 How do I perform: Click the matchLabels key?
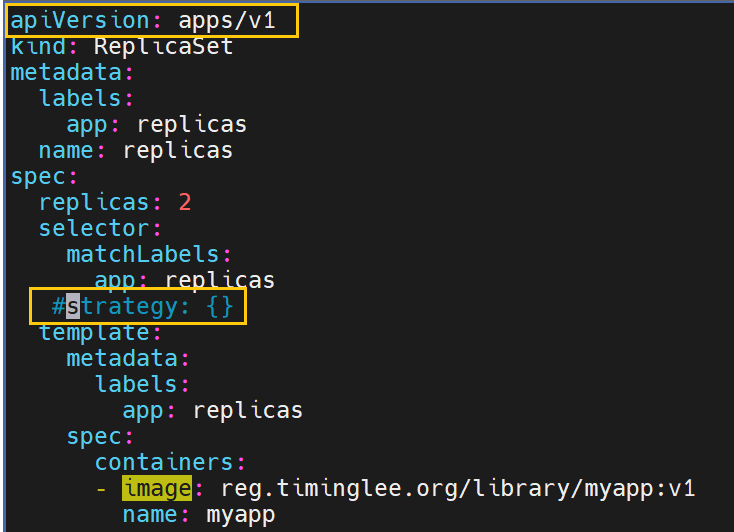tap(142, 254)
